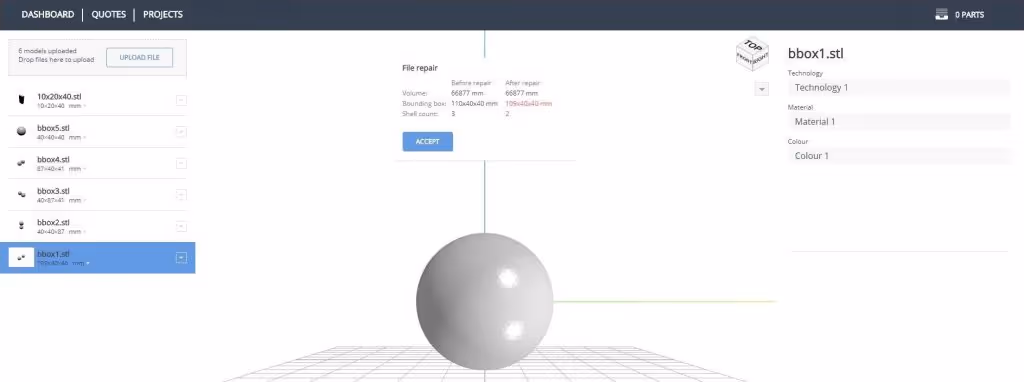Open the Technology 1 selector

point(899,88)
